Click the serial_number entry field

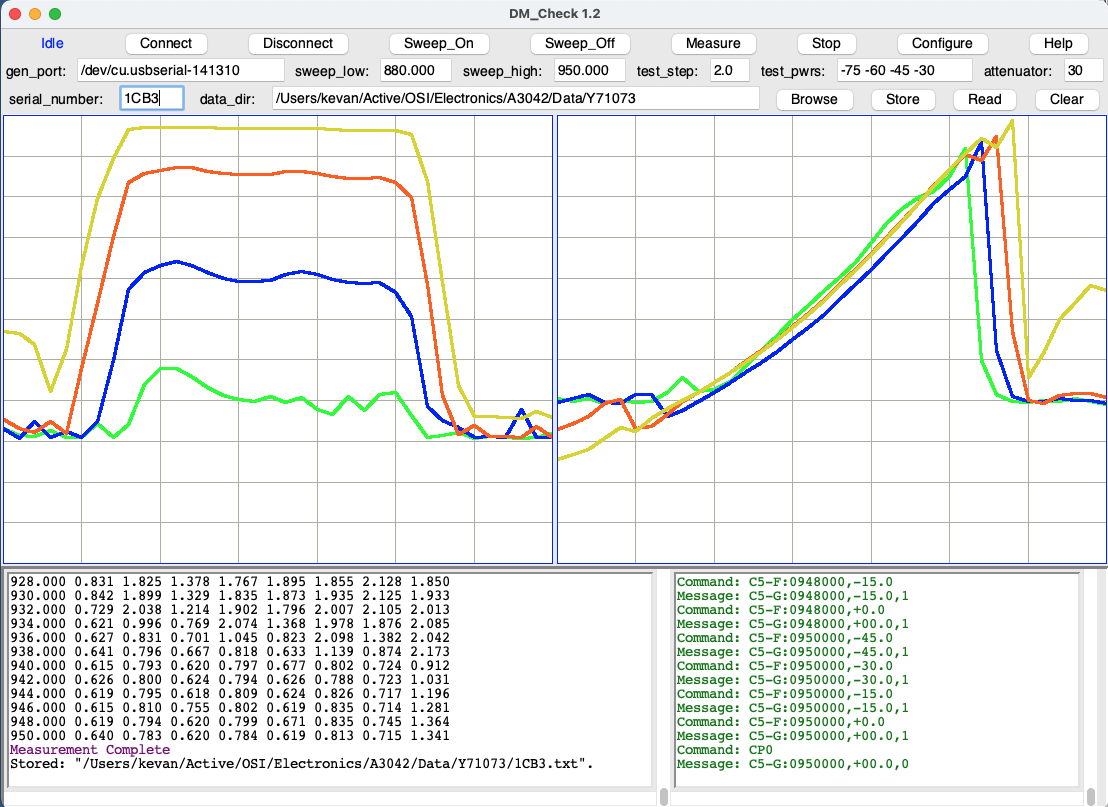(152, 99)
